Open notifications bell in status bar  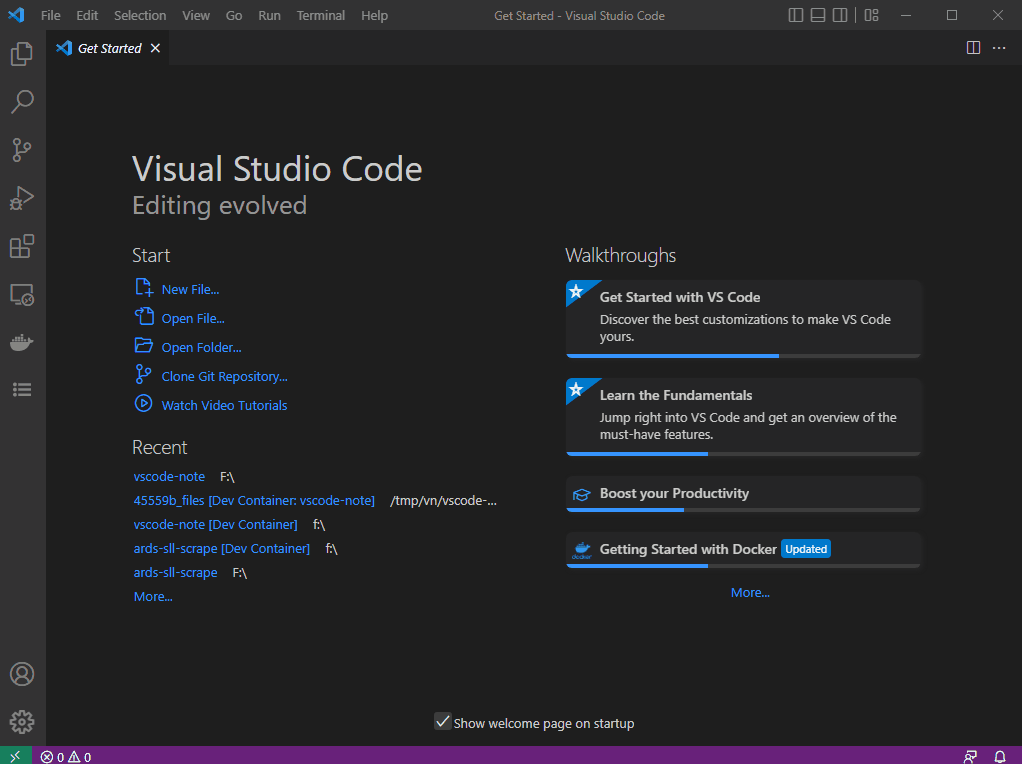point(1000,757)
